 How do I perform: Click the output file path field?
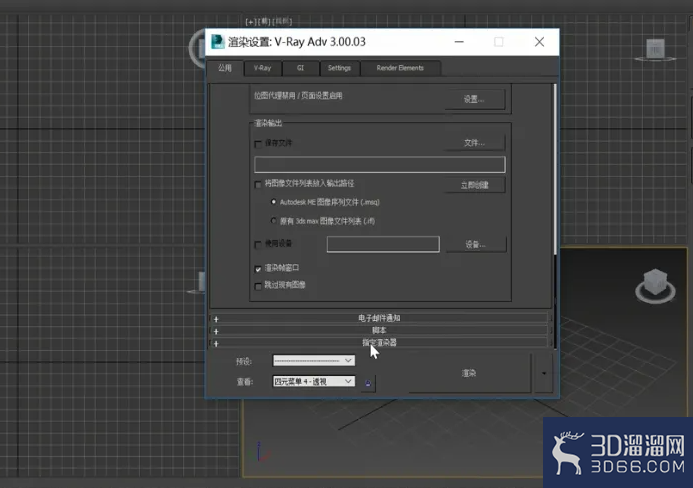pos(380,164)
